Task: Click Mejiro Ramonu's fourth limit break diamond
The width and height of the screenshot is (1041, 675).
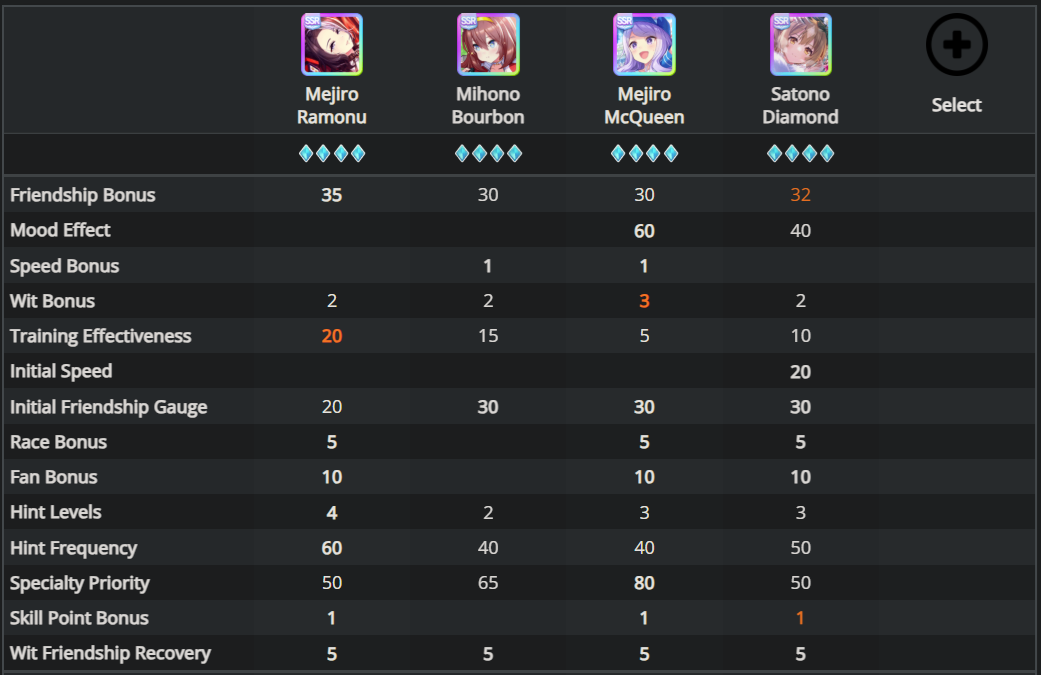Action: pyautogui.click(x=358, y=154)
